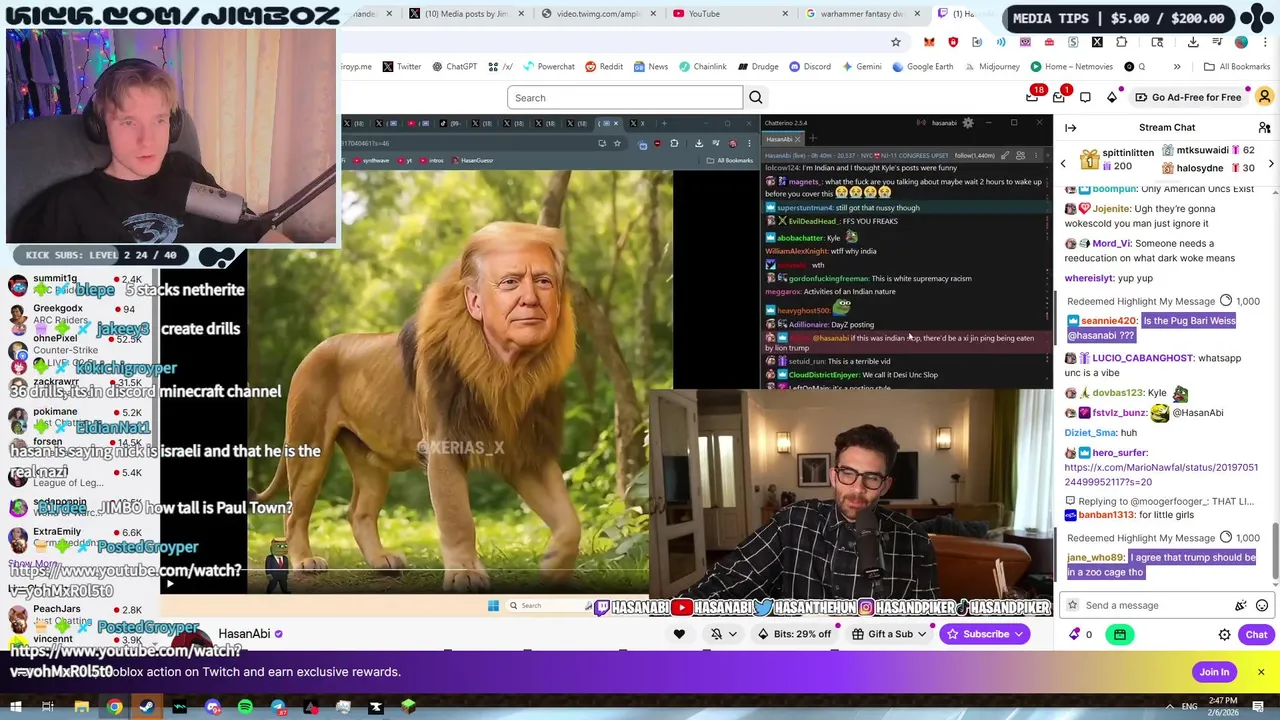
Task: Show more bookmarks with the double chevron
Action: (1177, 67)
